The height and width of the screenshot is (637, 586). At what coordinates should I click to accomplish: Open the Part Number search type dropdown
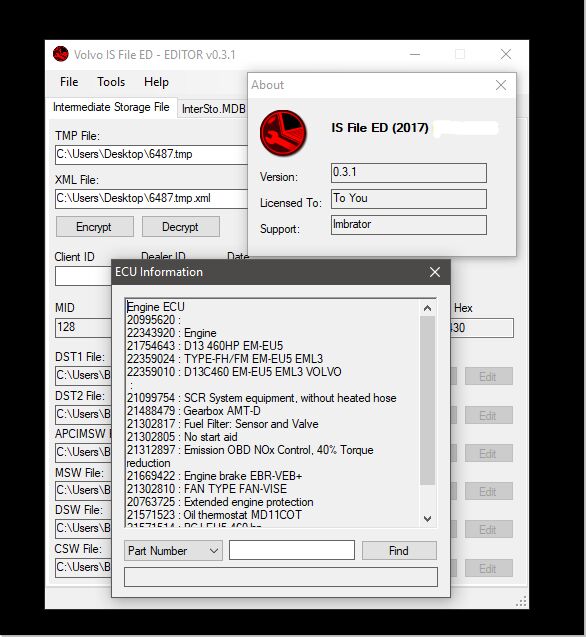[x=173, y=551]
